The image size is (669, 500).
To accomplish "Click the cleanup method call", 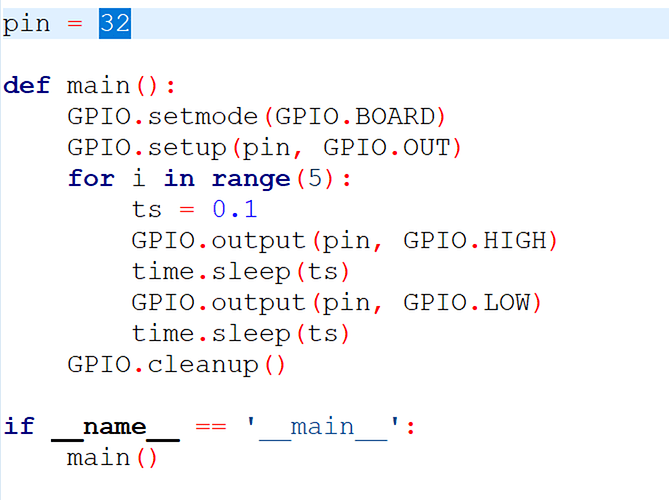I will tap(203, 365).
